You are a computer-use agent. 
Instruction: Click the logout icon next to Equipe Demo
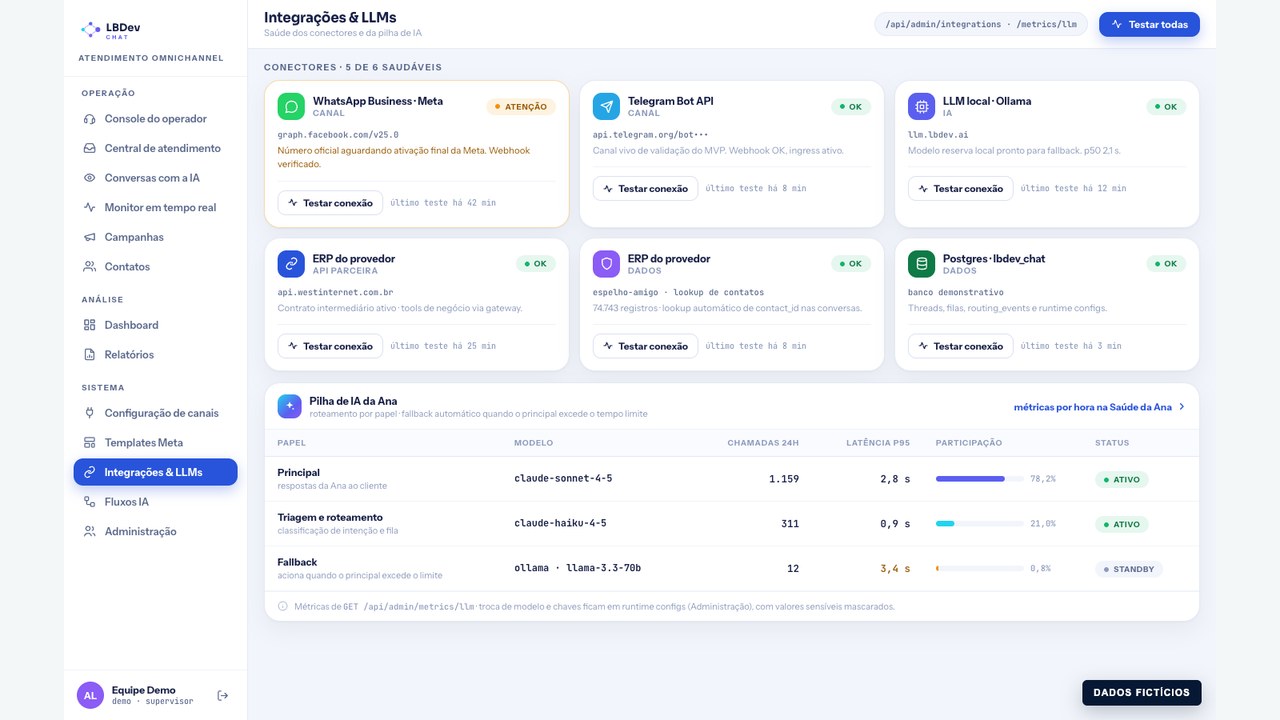pyautogui.click(x=223, y=695)
